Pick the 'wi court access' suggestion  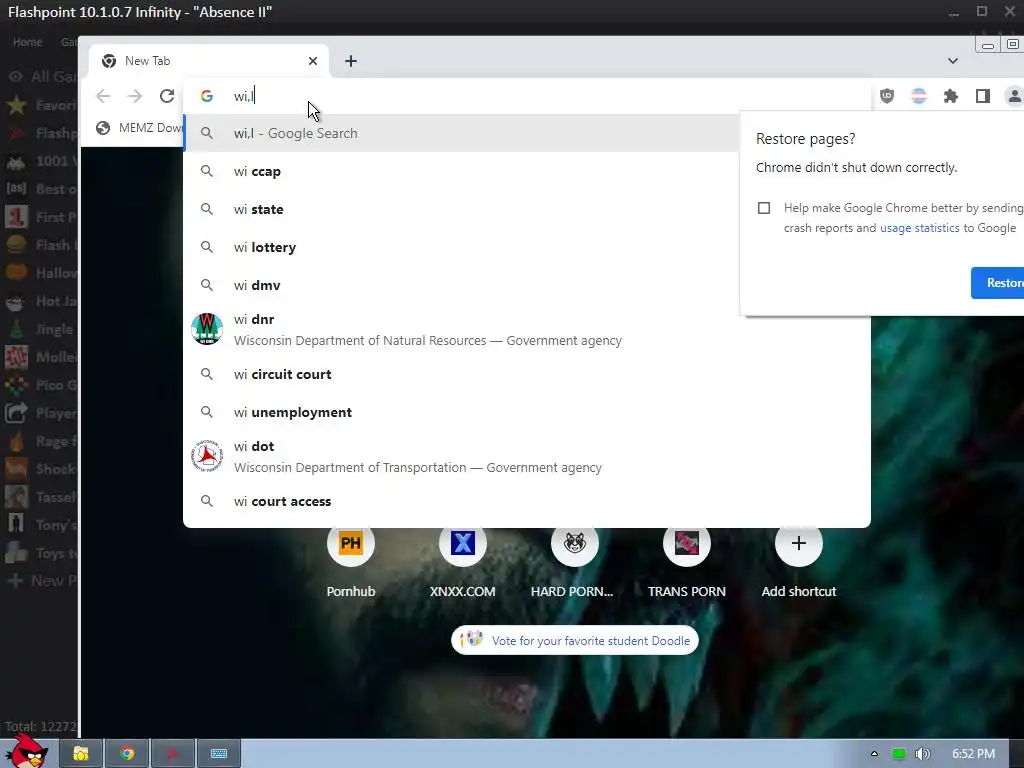527,501
